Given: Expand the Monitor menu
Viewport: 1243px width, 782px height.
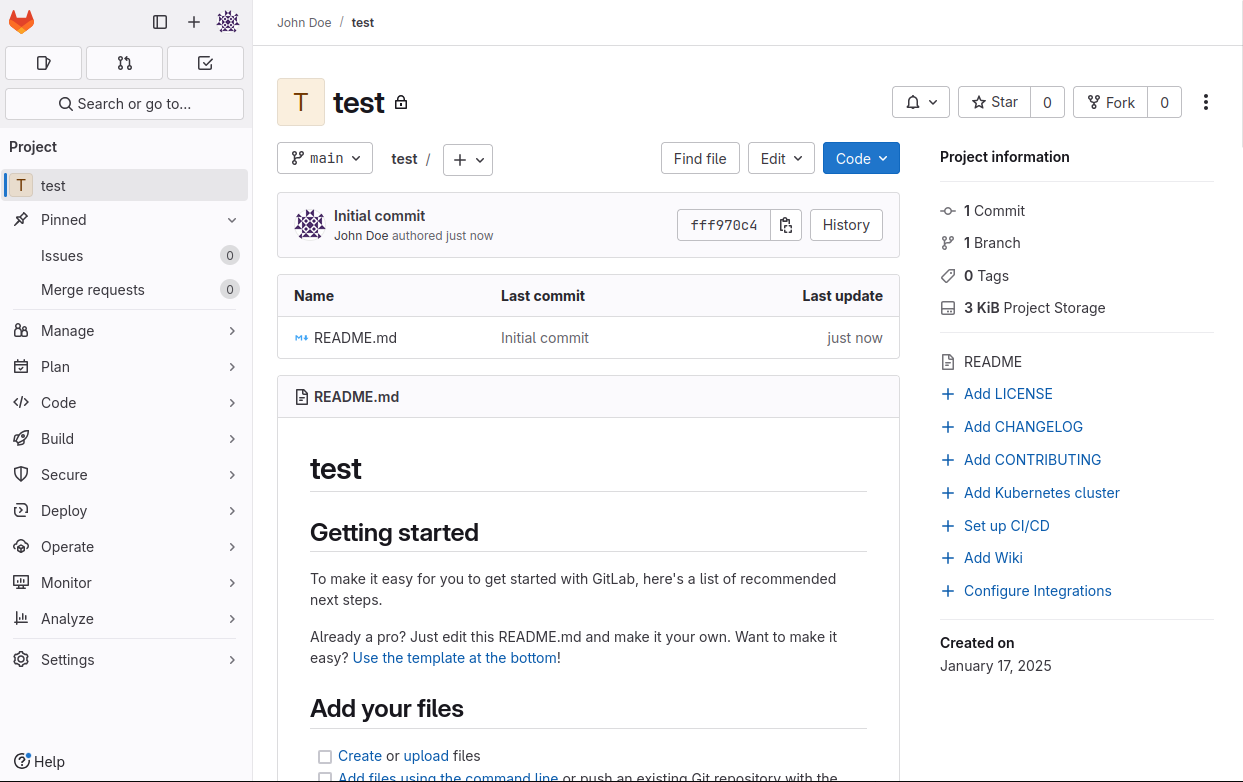Looking at the screenshot, I should pos(125,583).
